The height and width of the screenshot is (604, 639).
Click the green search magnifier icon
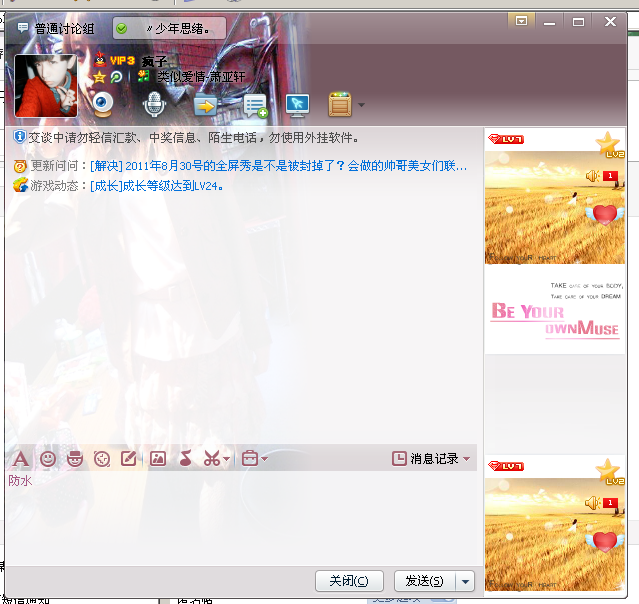(x=117, y=77)
